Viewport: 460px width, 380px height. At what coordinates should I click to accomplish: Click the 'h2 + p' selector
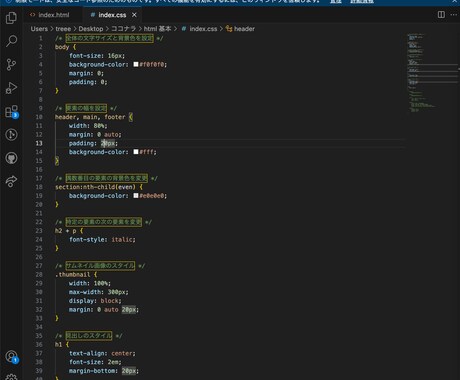(65, 231)
